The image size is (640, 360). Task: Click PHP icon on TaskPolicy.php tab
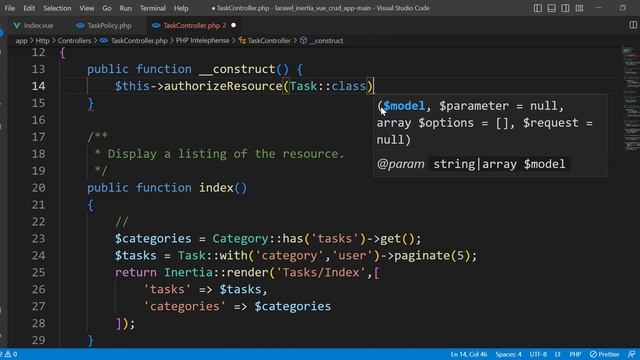80,25
